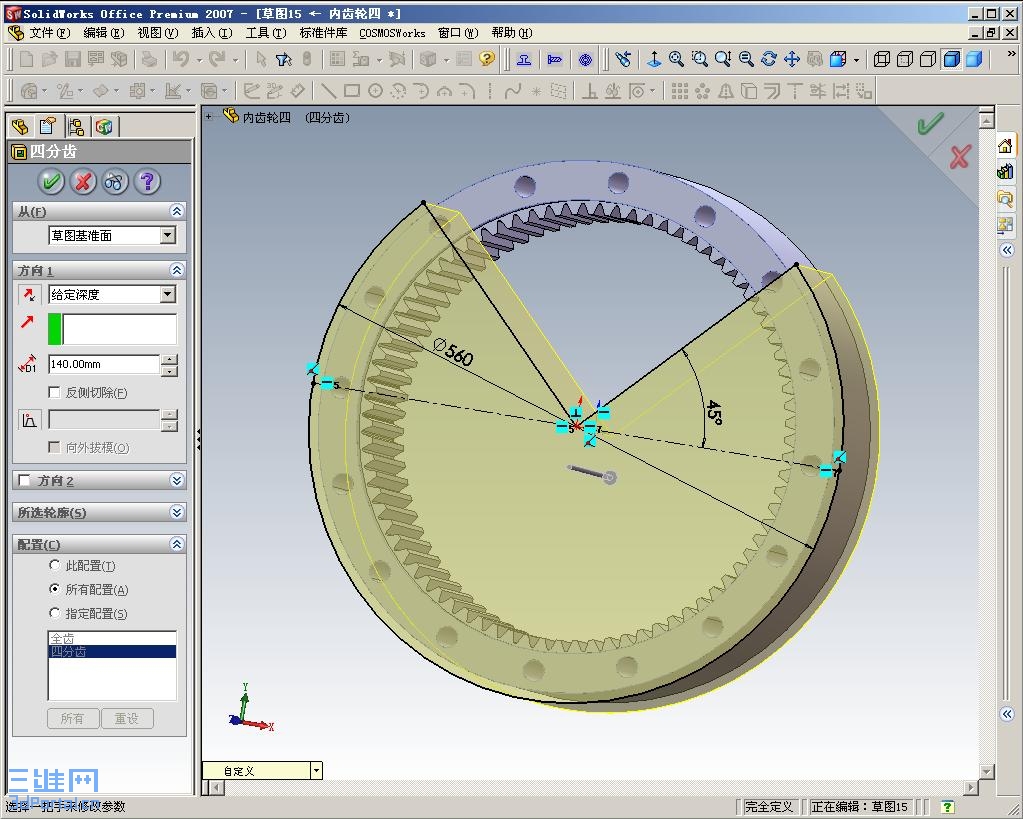Click the Standard Views cube icon
Viewport: 1023px width, 819px height.
(838, 59)
